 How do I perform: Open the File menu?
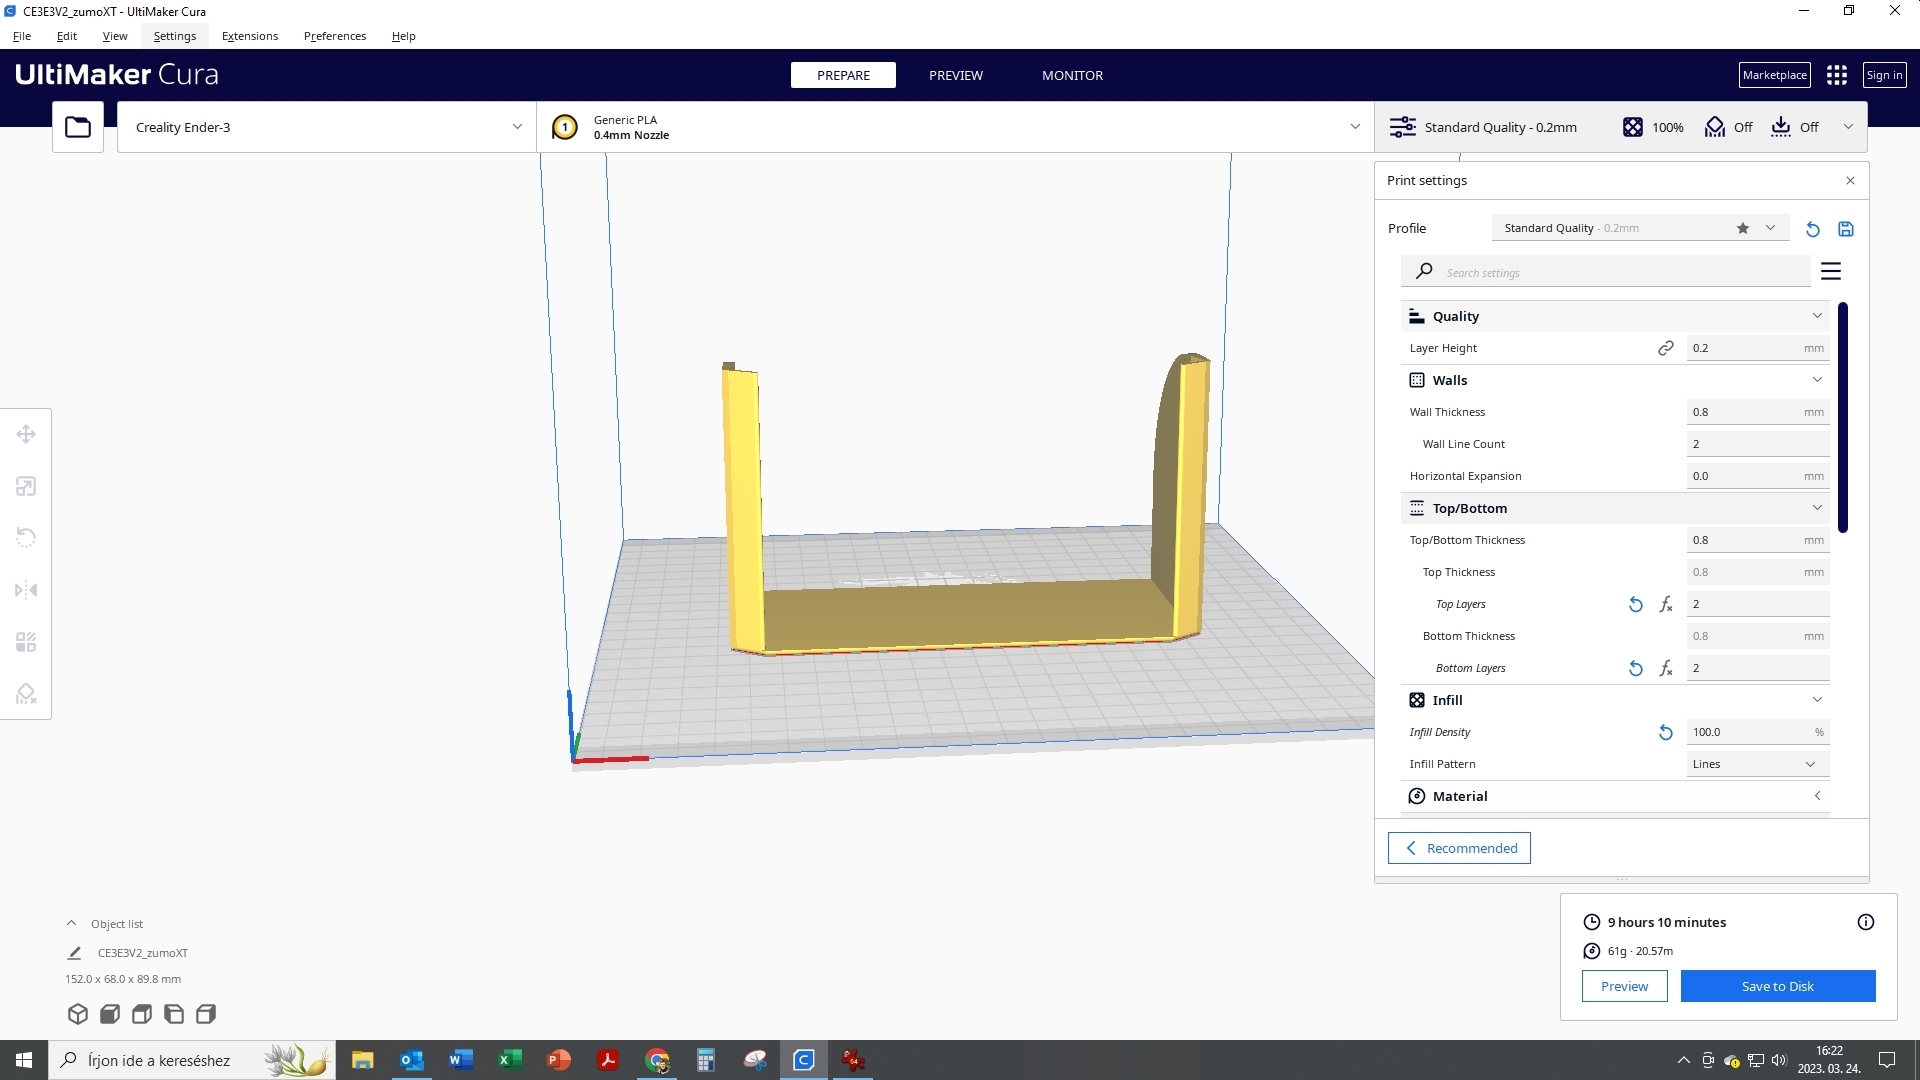pyautogui.click(x=22, y=36)
